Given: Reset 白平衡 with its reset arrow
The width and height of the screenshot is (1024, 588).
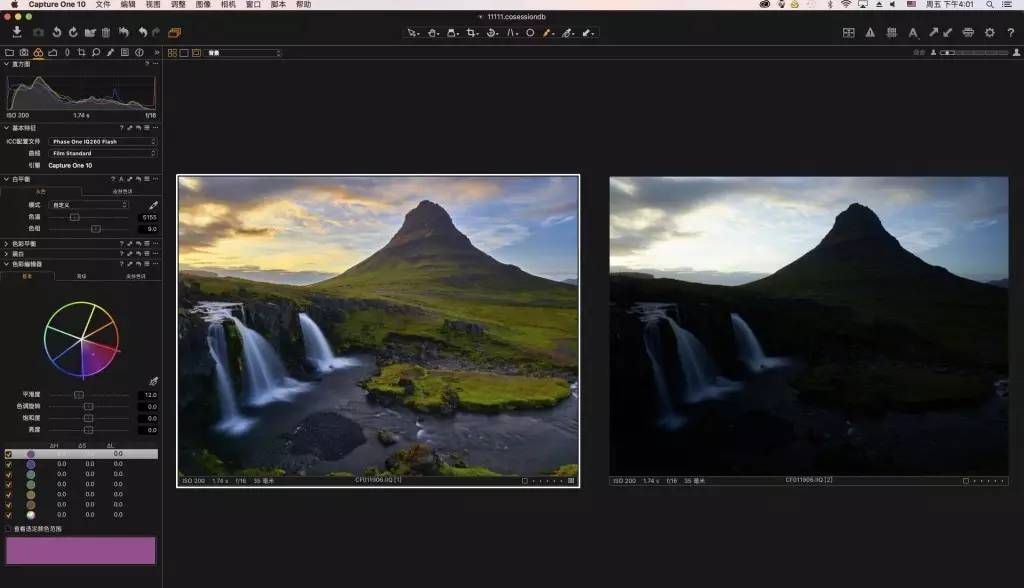Looking at the screenshot, I should [139, 178].
